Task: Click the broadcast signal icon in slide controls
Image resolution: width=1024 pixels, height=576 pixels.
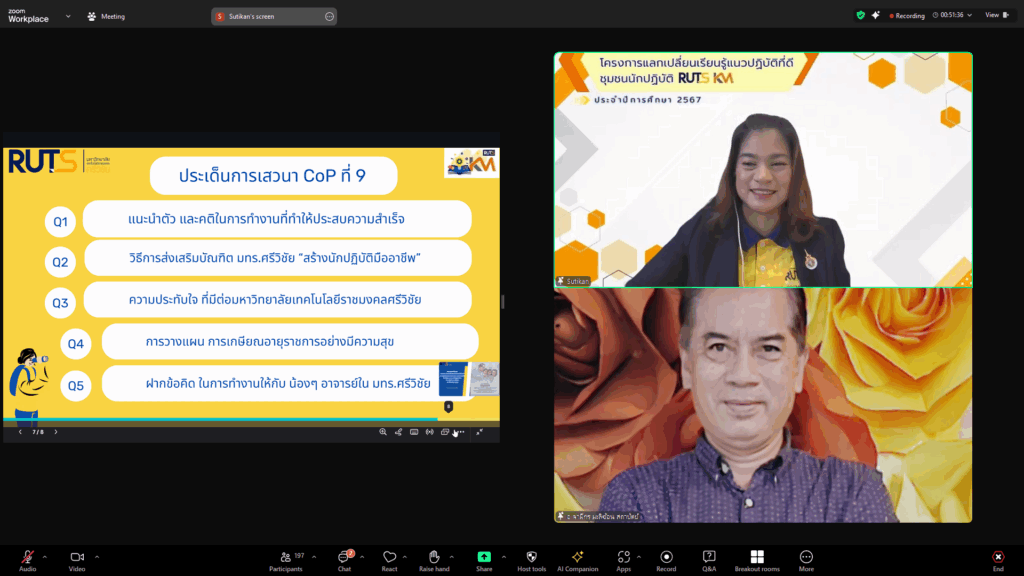Action: [x=430, y=432]
